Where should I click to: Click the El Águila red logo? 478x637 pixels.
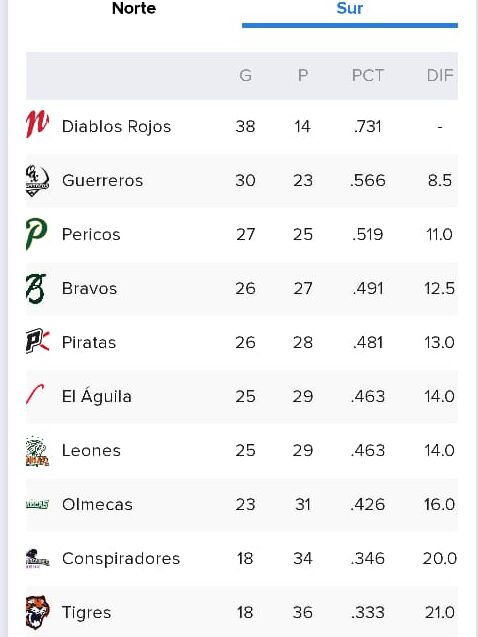[35, 394]
